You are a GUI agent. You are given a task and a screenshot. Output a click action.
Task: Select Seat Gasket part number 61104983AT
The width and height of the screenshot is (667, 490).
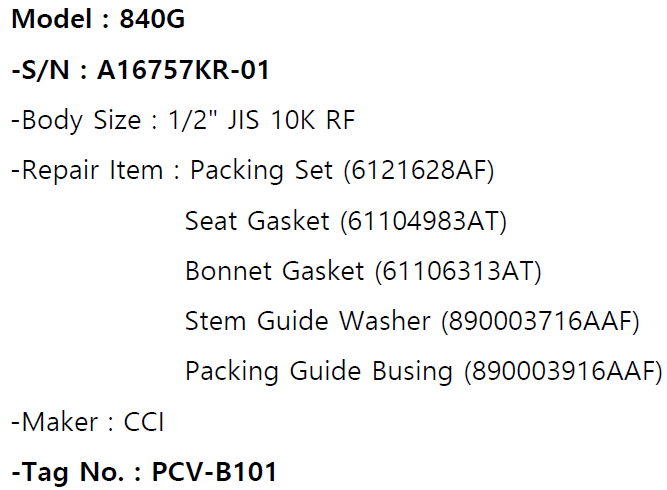pyautogui.click(x=424, y=221)
